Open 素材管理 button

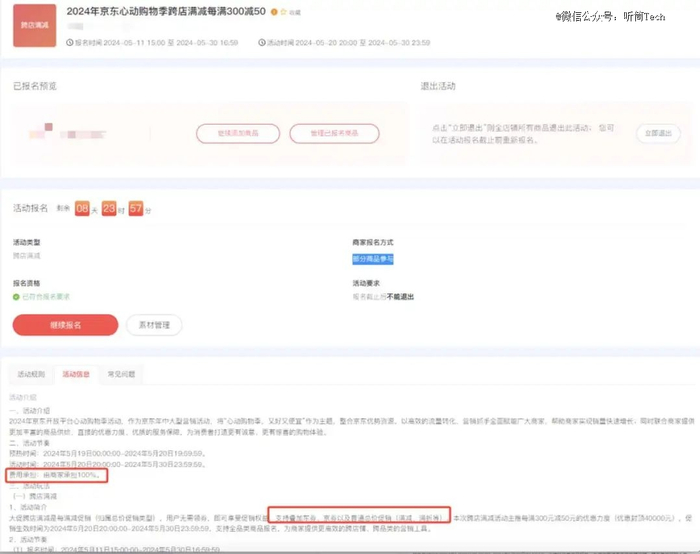click(154, 325)
